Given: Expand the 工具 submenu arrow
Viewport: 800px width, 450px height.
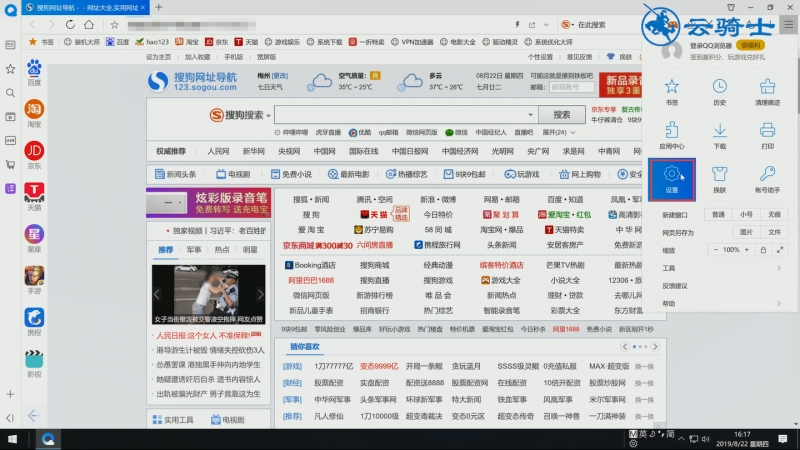Looking at the screenshot, I should (779, 268).
